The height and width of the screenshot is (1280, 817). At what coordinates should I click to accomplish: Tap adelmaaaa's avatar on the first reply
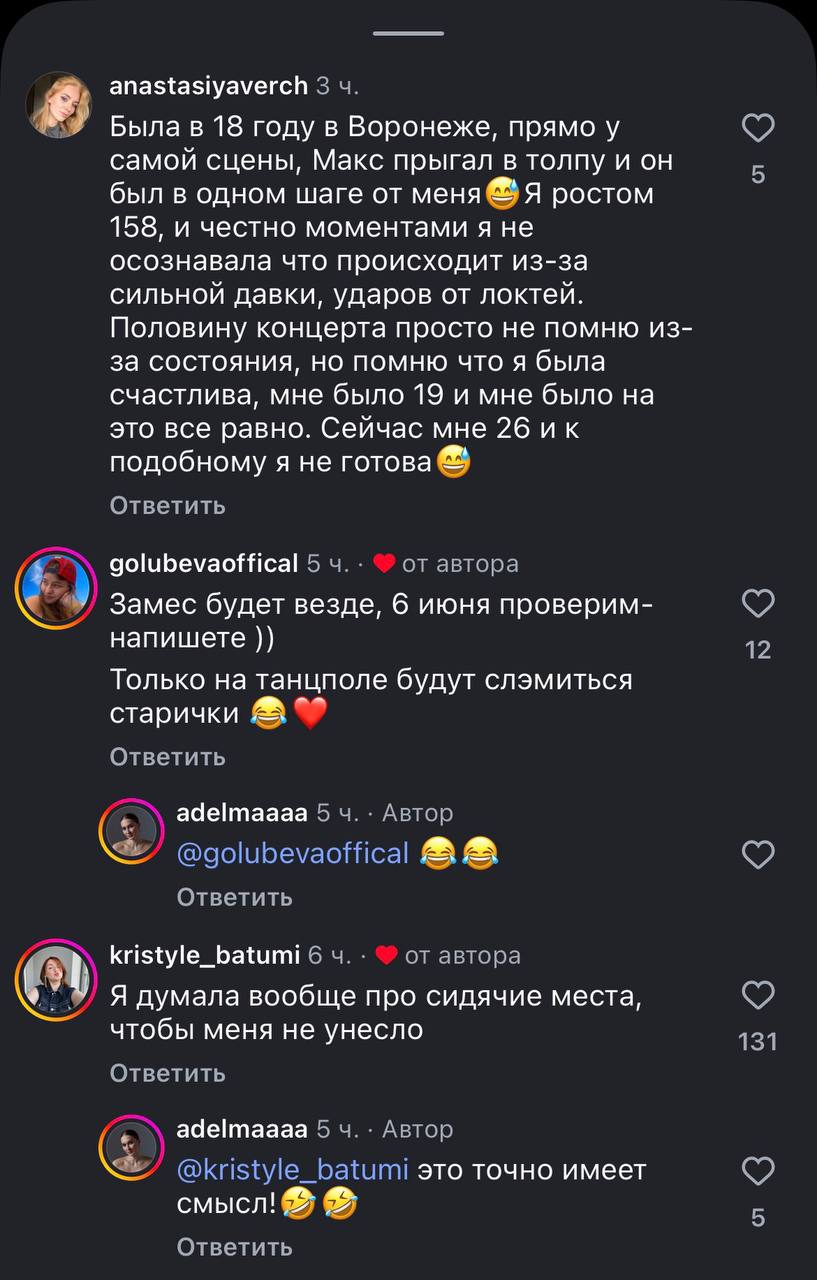click(131, 831)
